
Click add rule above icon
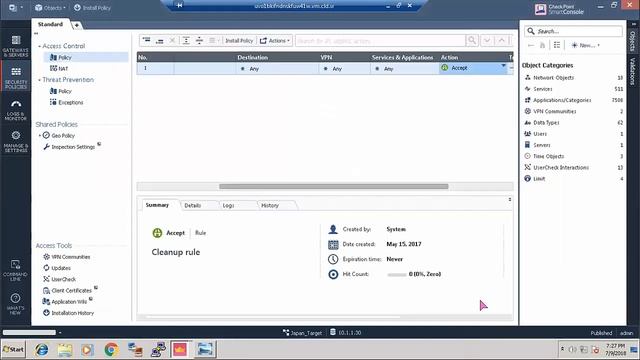(x=147, y=40)
